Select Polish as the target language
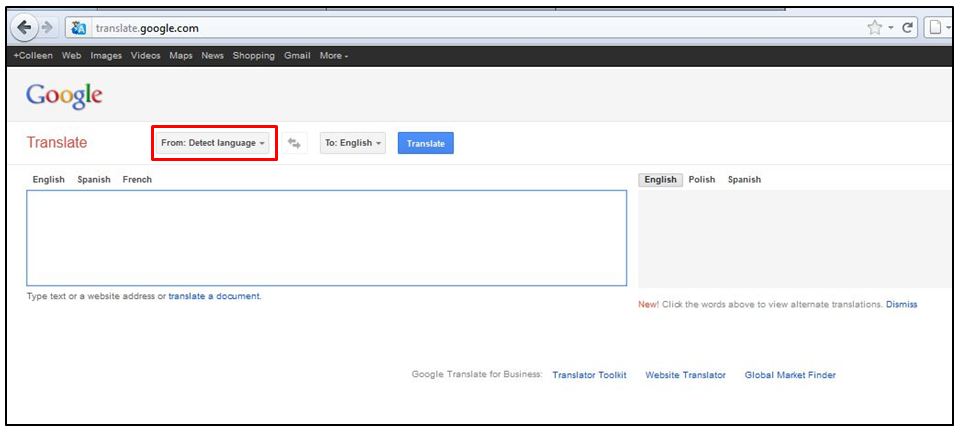 click(x=702, y=180)
